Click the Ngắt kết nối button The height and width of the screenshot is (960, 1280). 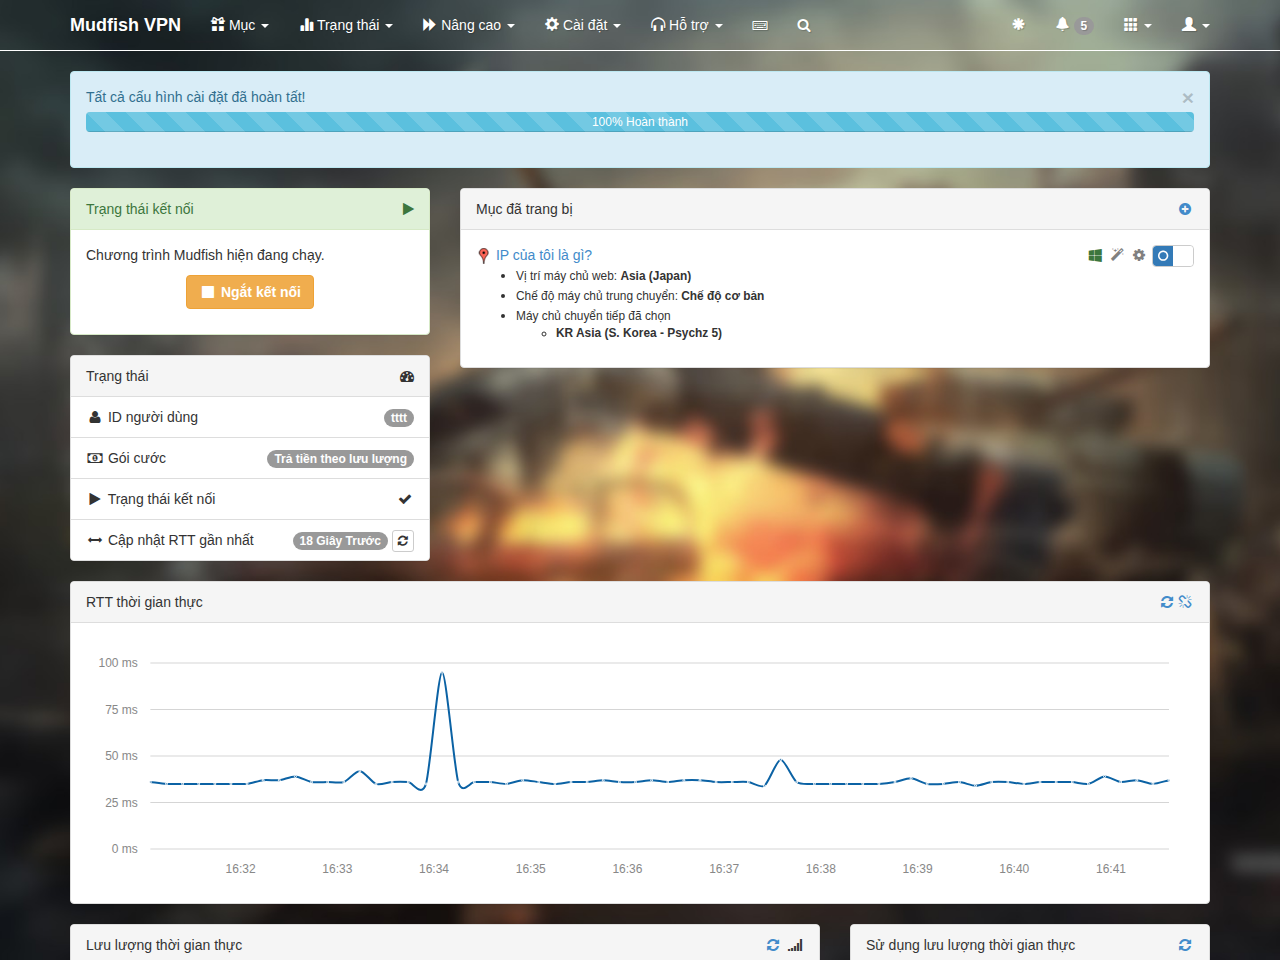[x=250, y=292]
